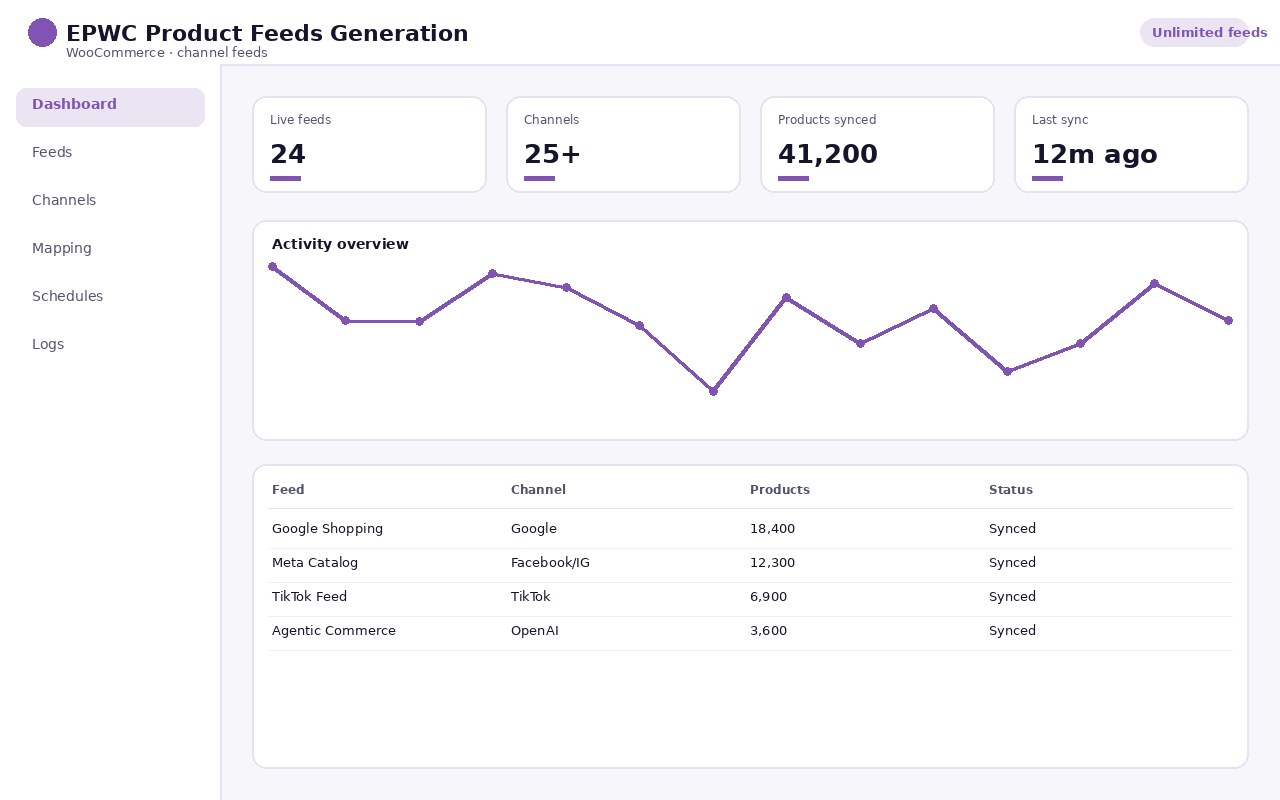Select the Meta Catalog feed name
This screenshot has width=1280, height=800.
coord(315,563)
